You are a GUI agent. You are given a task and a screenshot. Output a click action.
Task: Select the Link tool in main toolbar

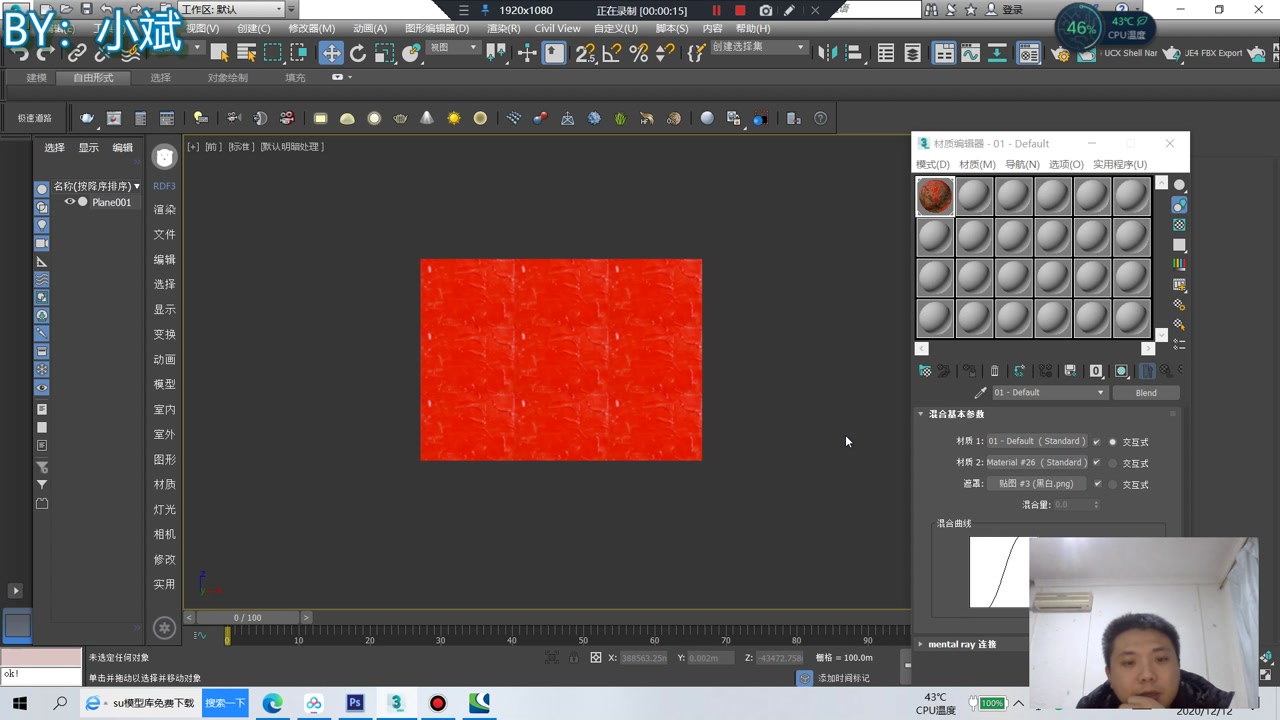(x=77, y=53)
